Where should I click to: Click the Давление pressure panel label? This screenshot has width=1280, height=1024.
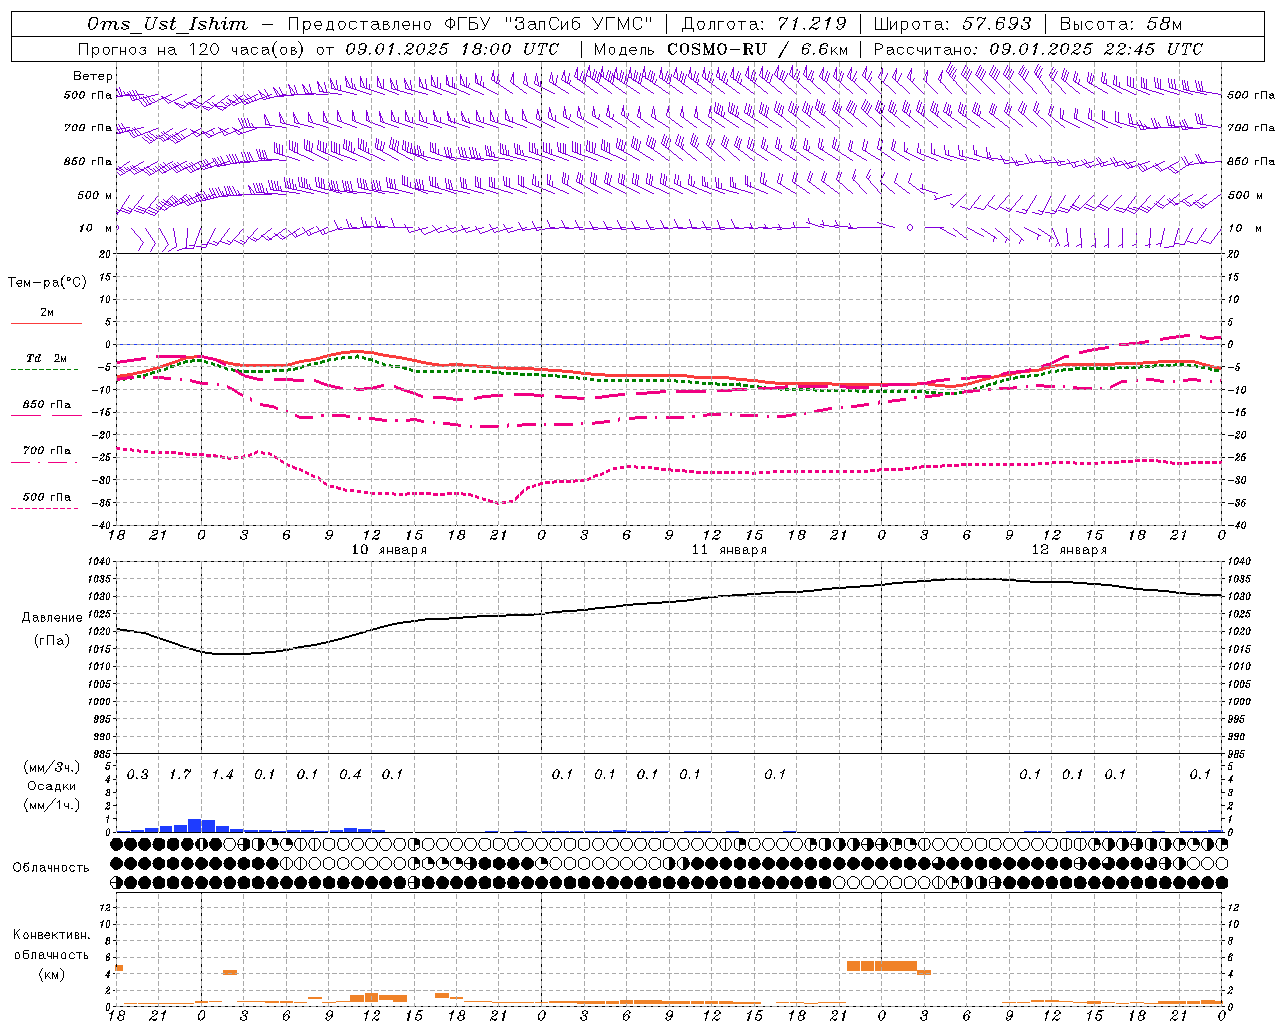click(x=52, y=618)
